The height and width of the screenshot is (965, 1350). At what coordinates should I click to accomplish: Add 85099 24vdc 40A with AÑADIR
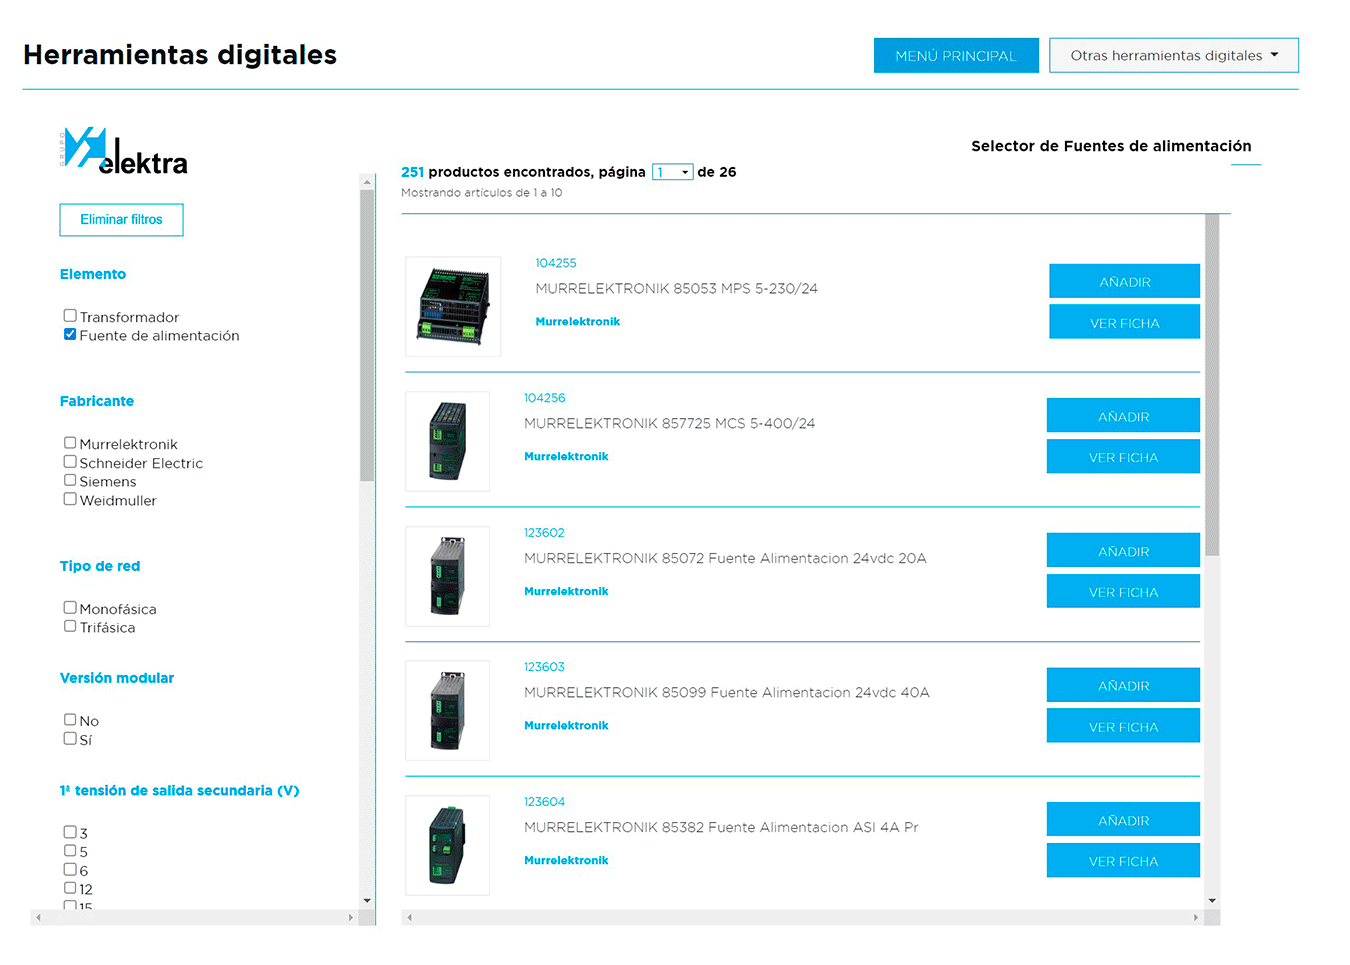[x=1123, y=685]
